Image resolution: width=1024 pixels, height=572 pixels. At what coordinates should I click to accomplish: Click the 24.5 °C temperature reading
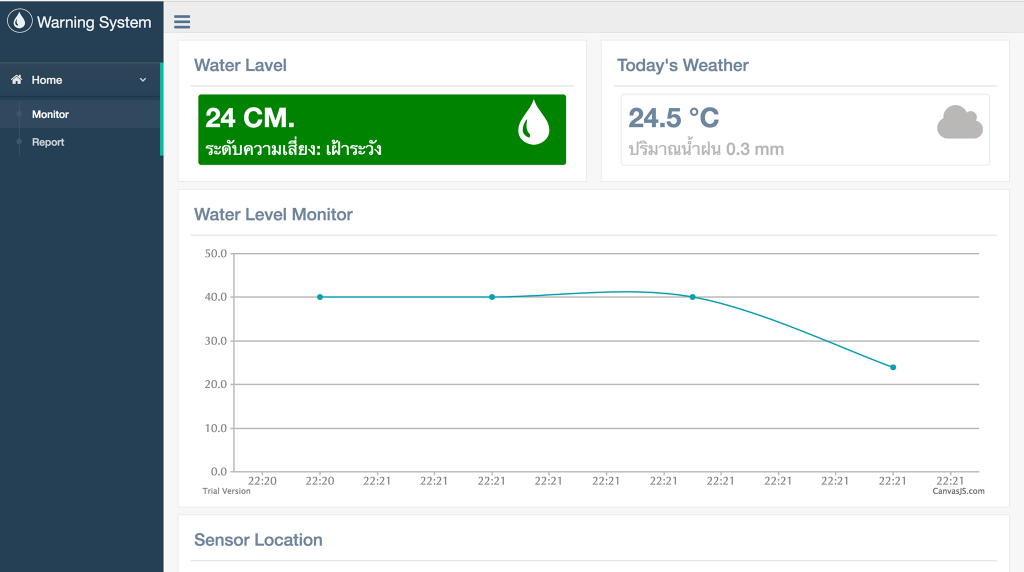click(673, 118)
